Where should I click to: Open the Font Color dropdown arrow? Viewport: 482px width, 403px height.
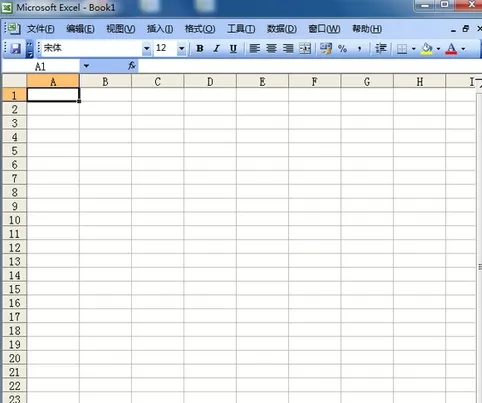tap(463, 49)
